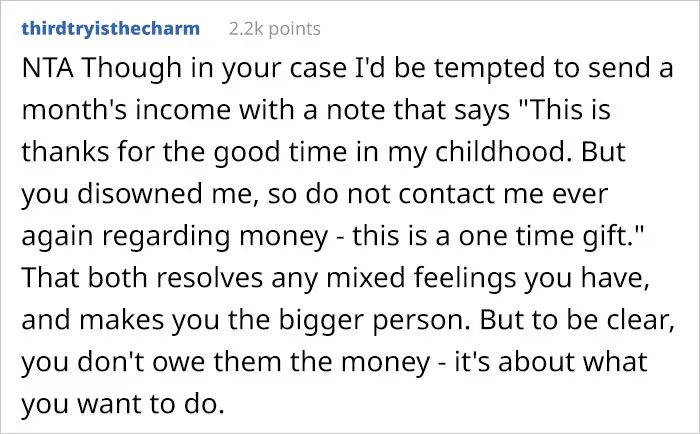Select the phrase month's income
This screenshot has height=434, width=700.
pyautogui.click(x=126, y=109)
